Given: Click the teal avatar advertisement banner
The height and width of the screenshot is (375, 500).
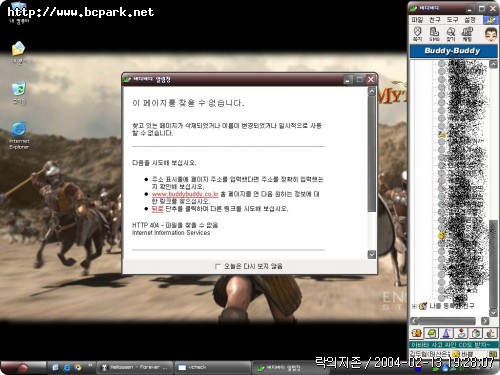Looking at the screenshot, I should click(453, 345).
